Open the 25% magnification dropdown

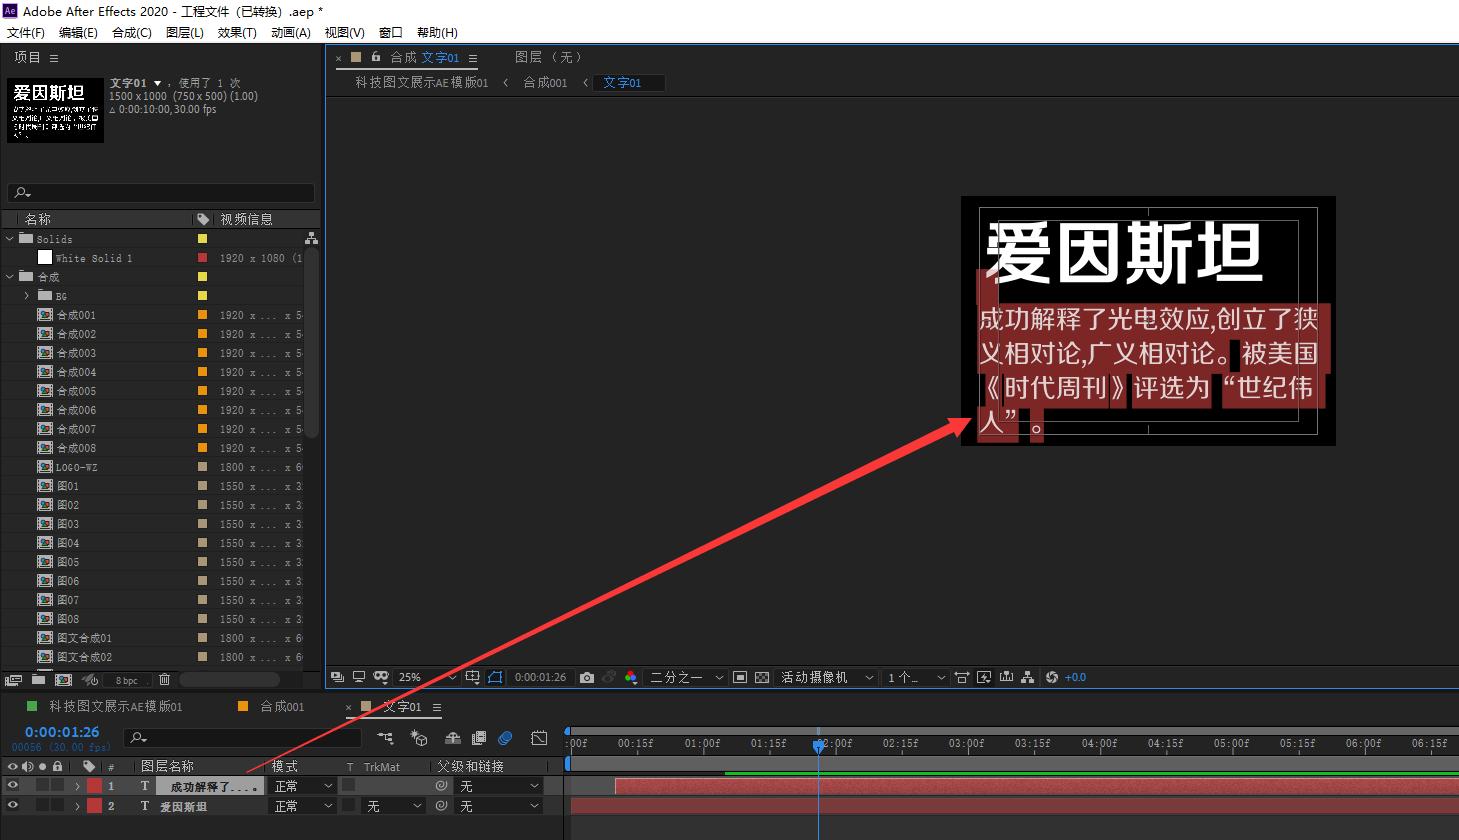pyautogui.click(x=419, y=677)
